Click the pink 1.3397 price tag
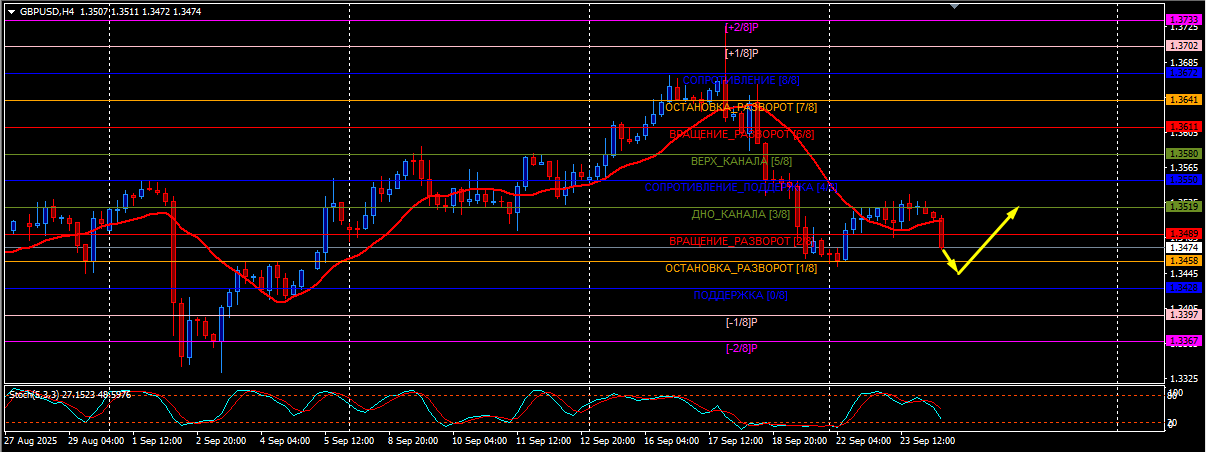This screenshot has height=452, width=1206. (x=1184, y=315)
